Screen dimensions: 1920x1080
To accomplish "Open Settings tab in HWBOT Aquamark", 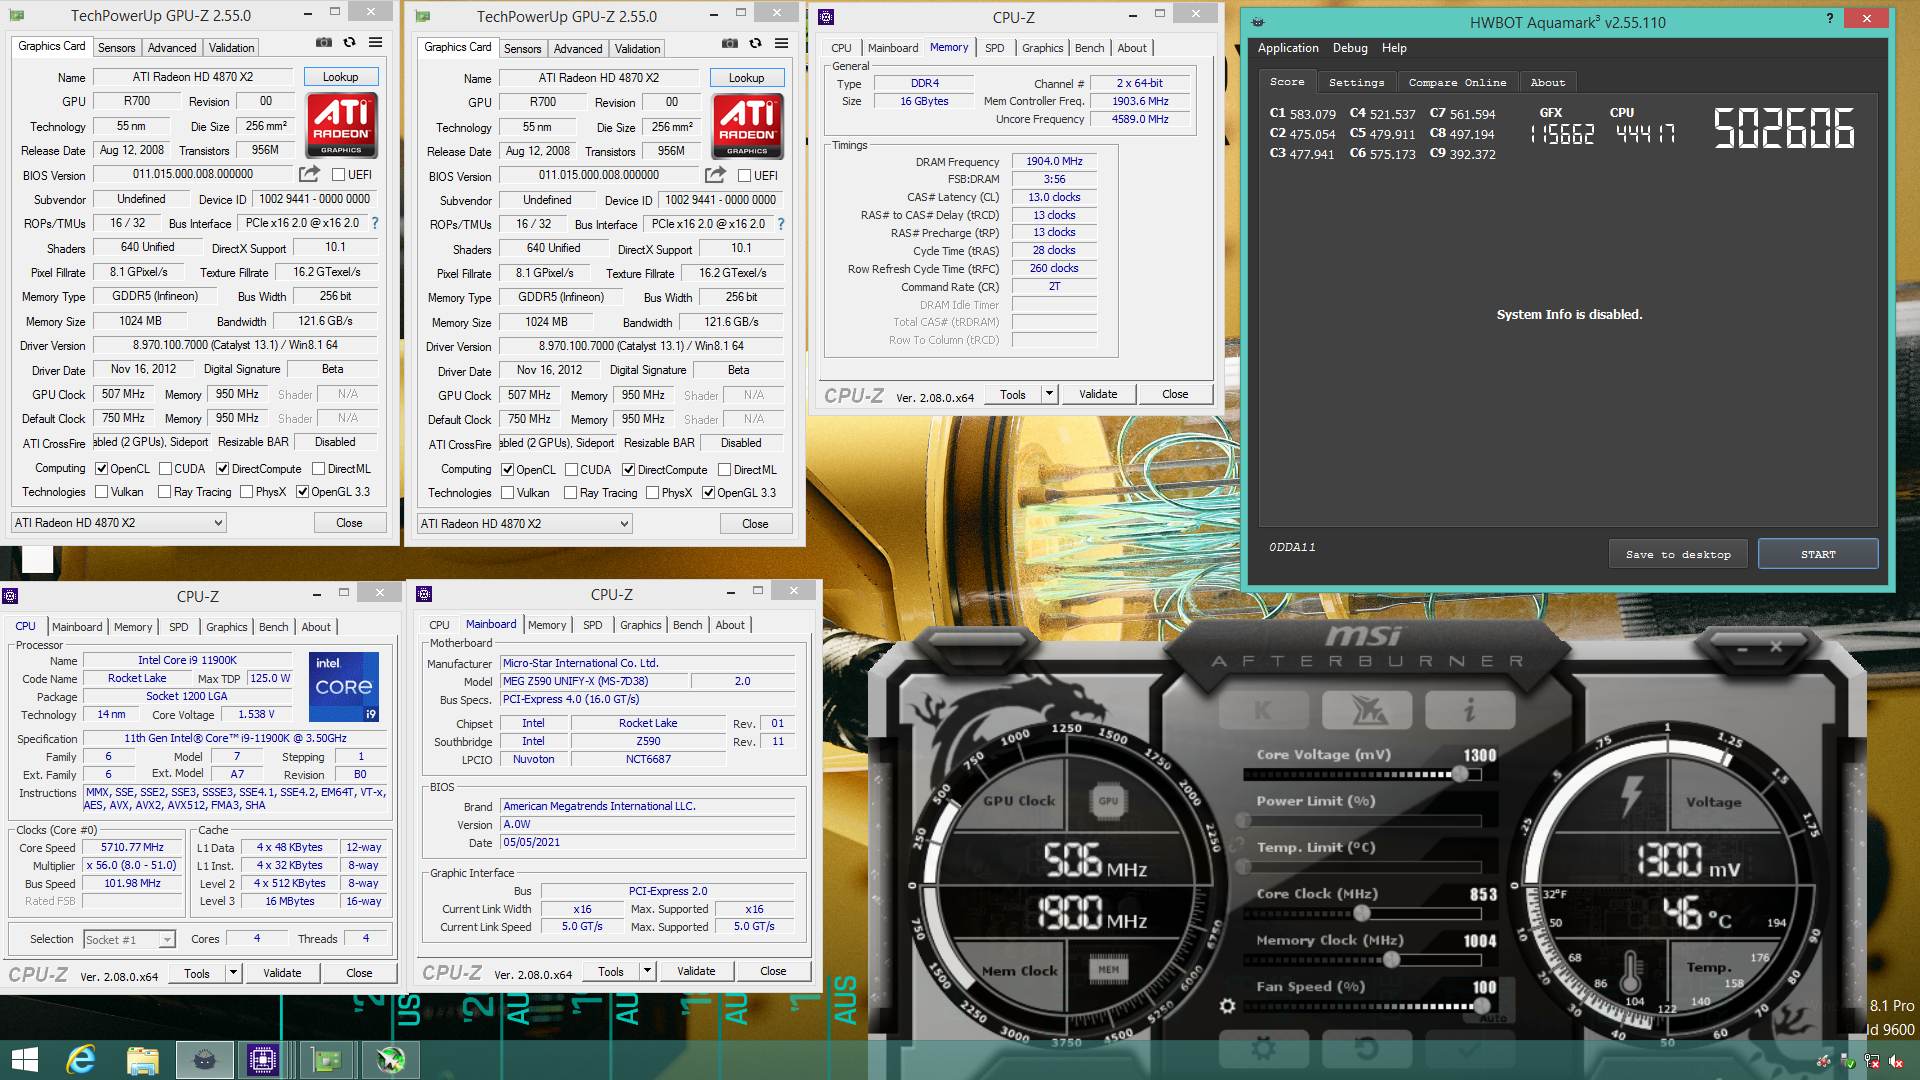I will point(1356,82).
